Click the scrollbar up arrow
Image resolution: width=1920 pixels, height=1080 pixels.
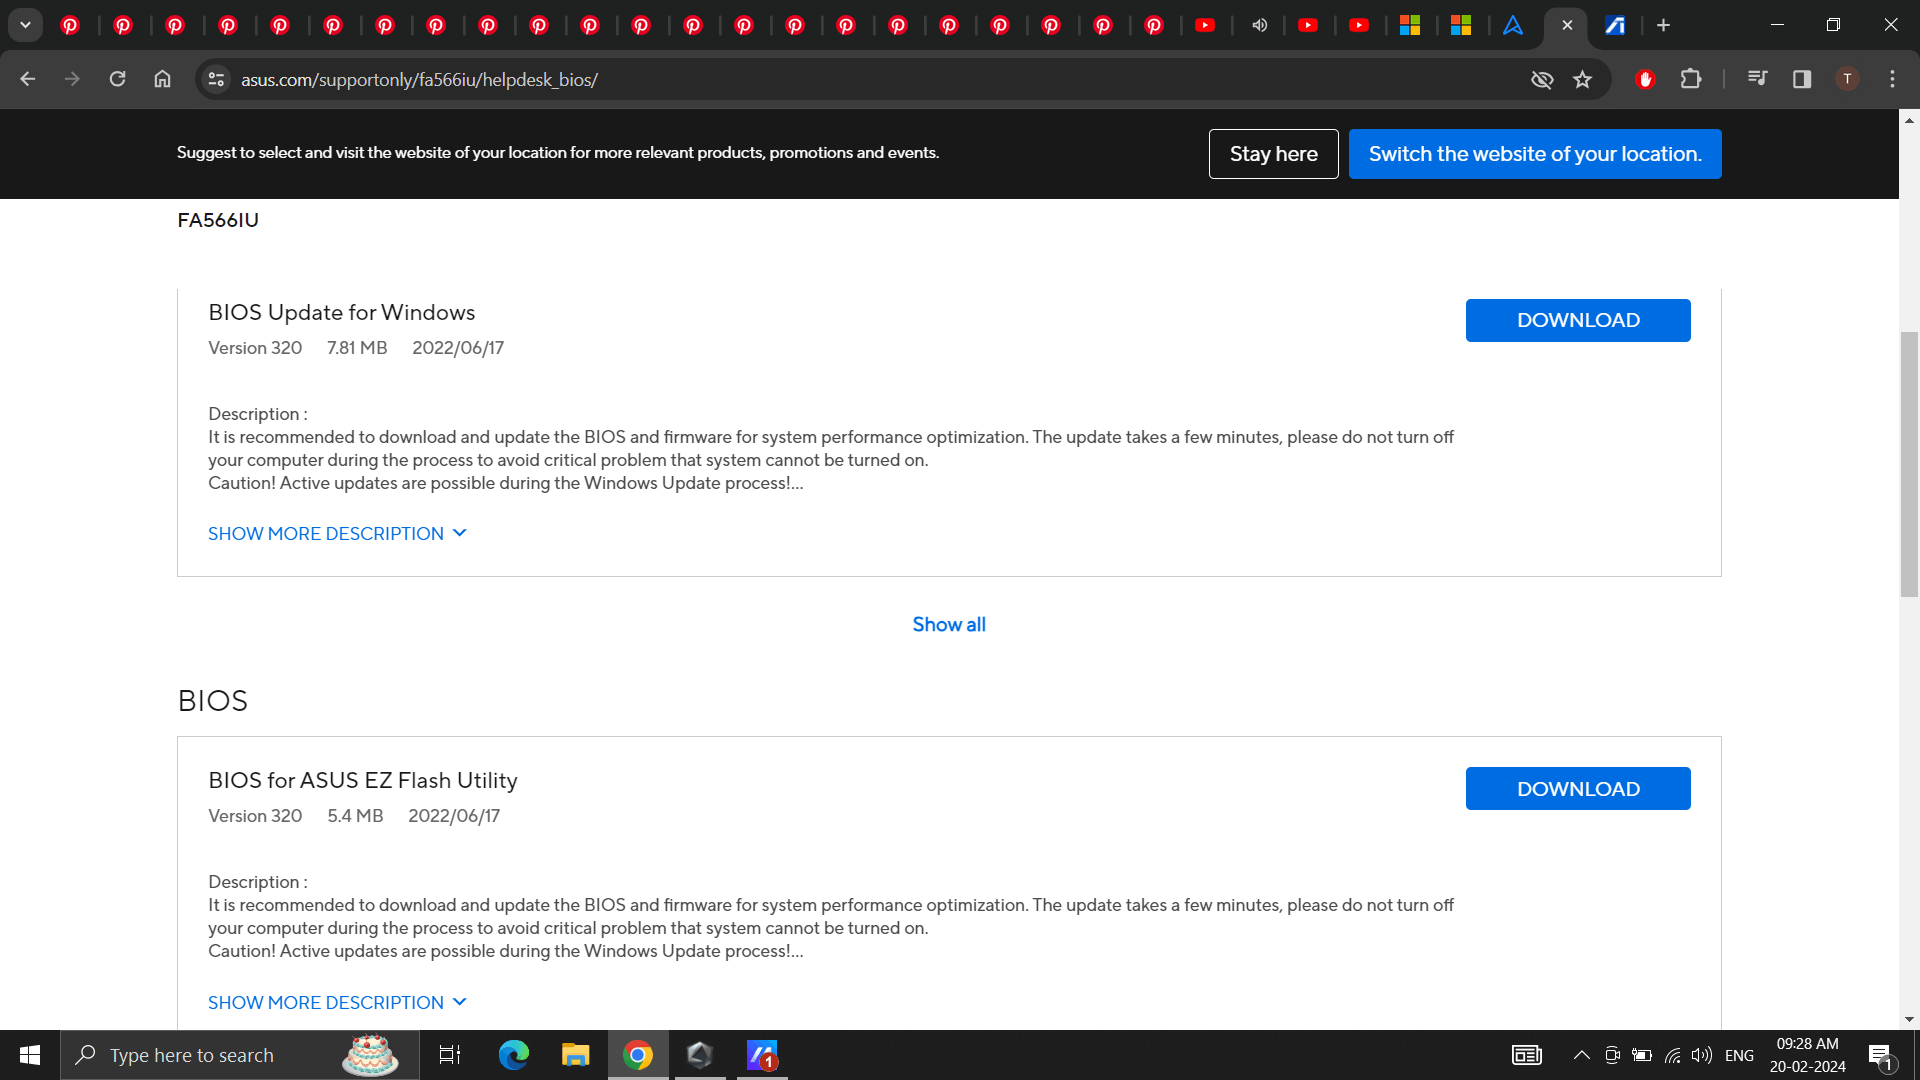click(x=1909, y=120)
